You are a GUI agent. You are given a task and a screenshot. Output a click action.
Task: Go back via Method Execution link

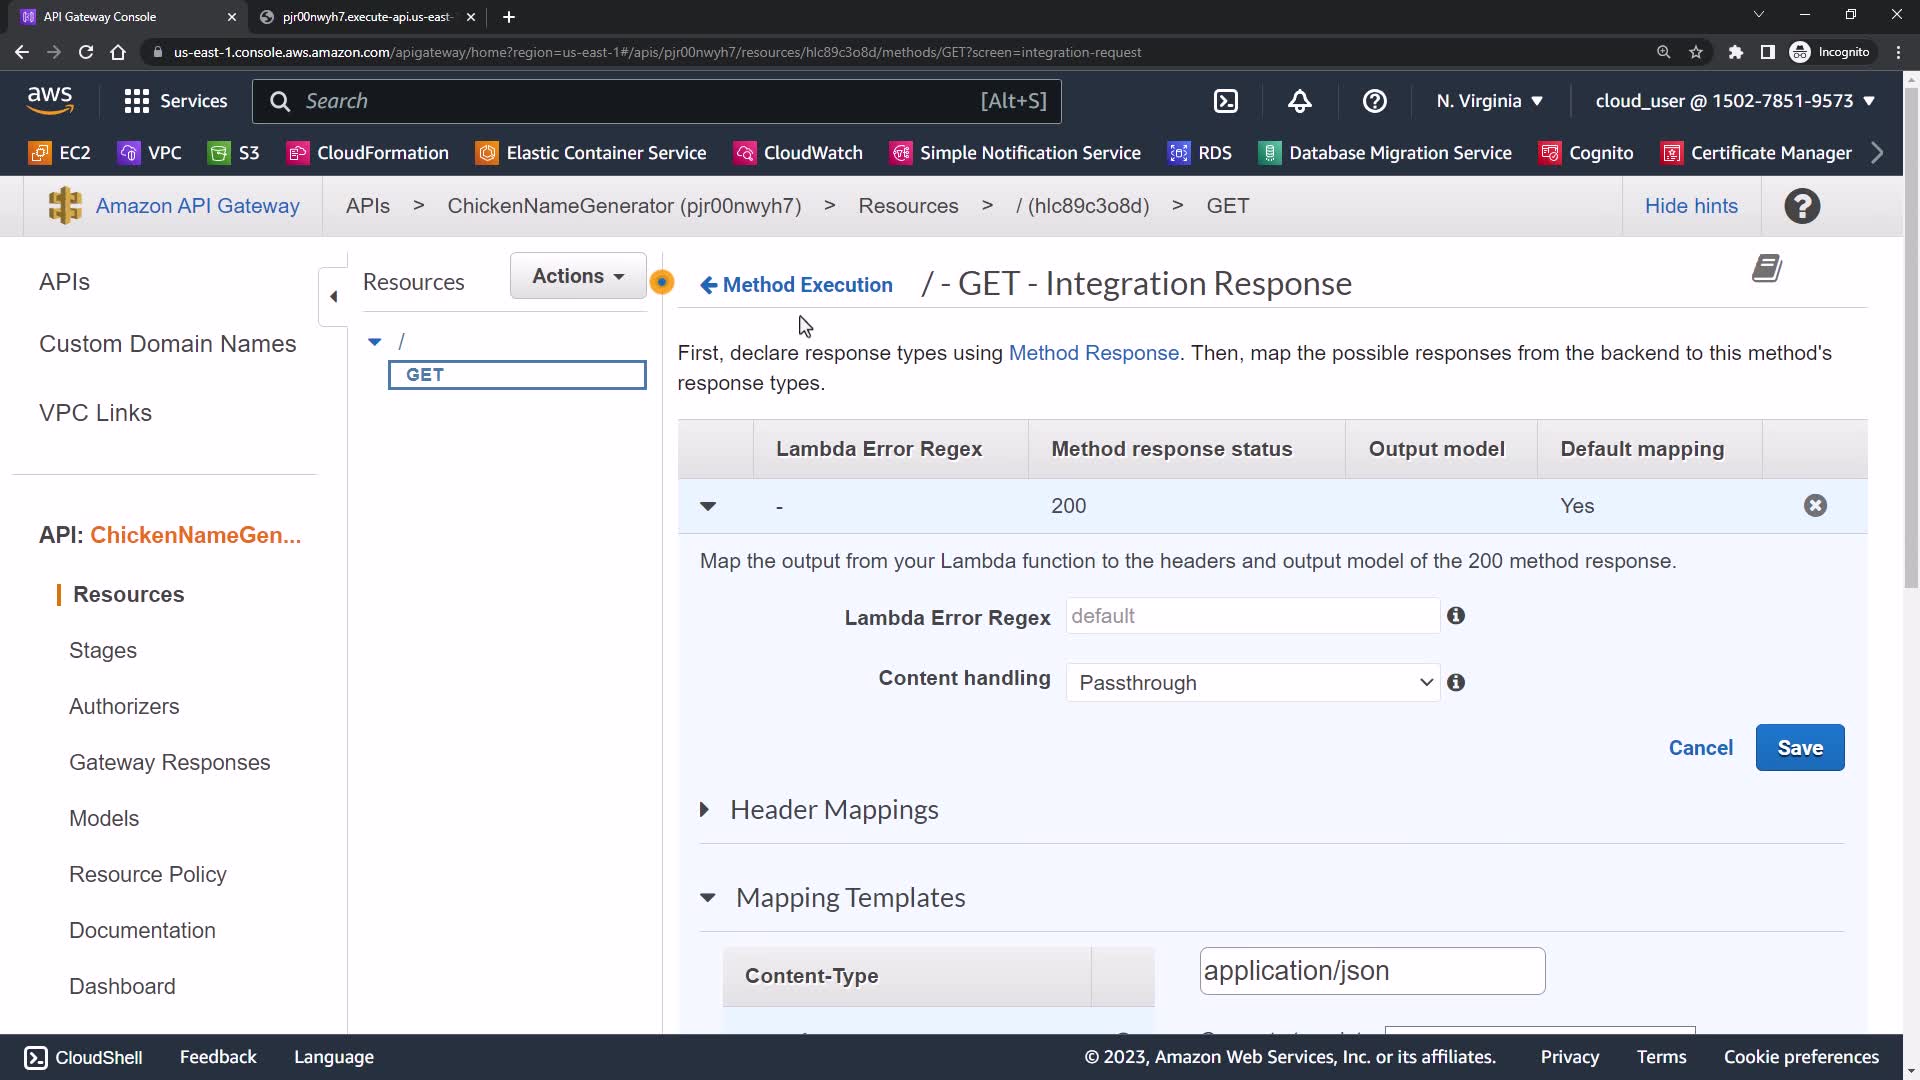[x=797, y=285]
